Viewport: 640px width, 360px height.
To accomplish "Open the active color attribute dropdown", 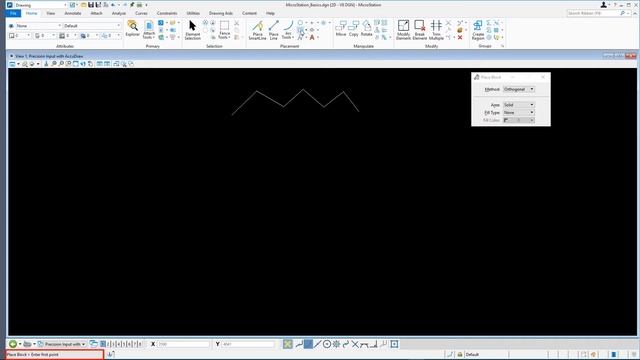I will coord(20,36).
